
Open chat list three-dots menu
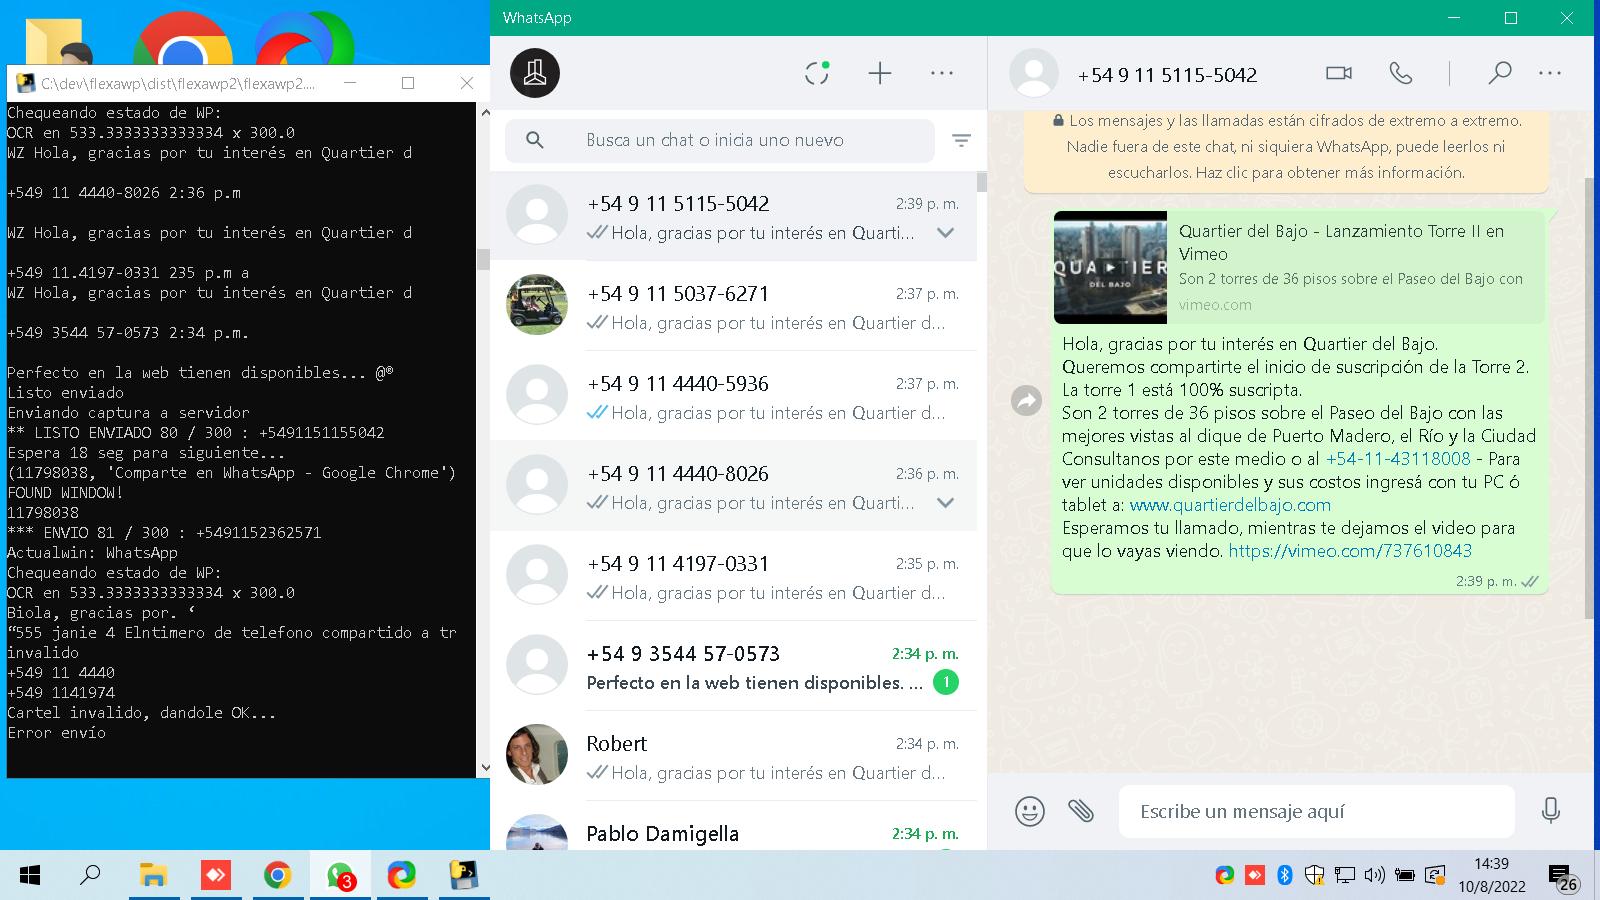[942, 73]
